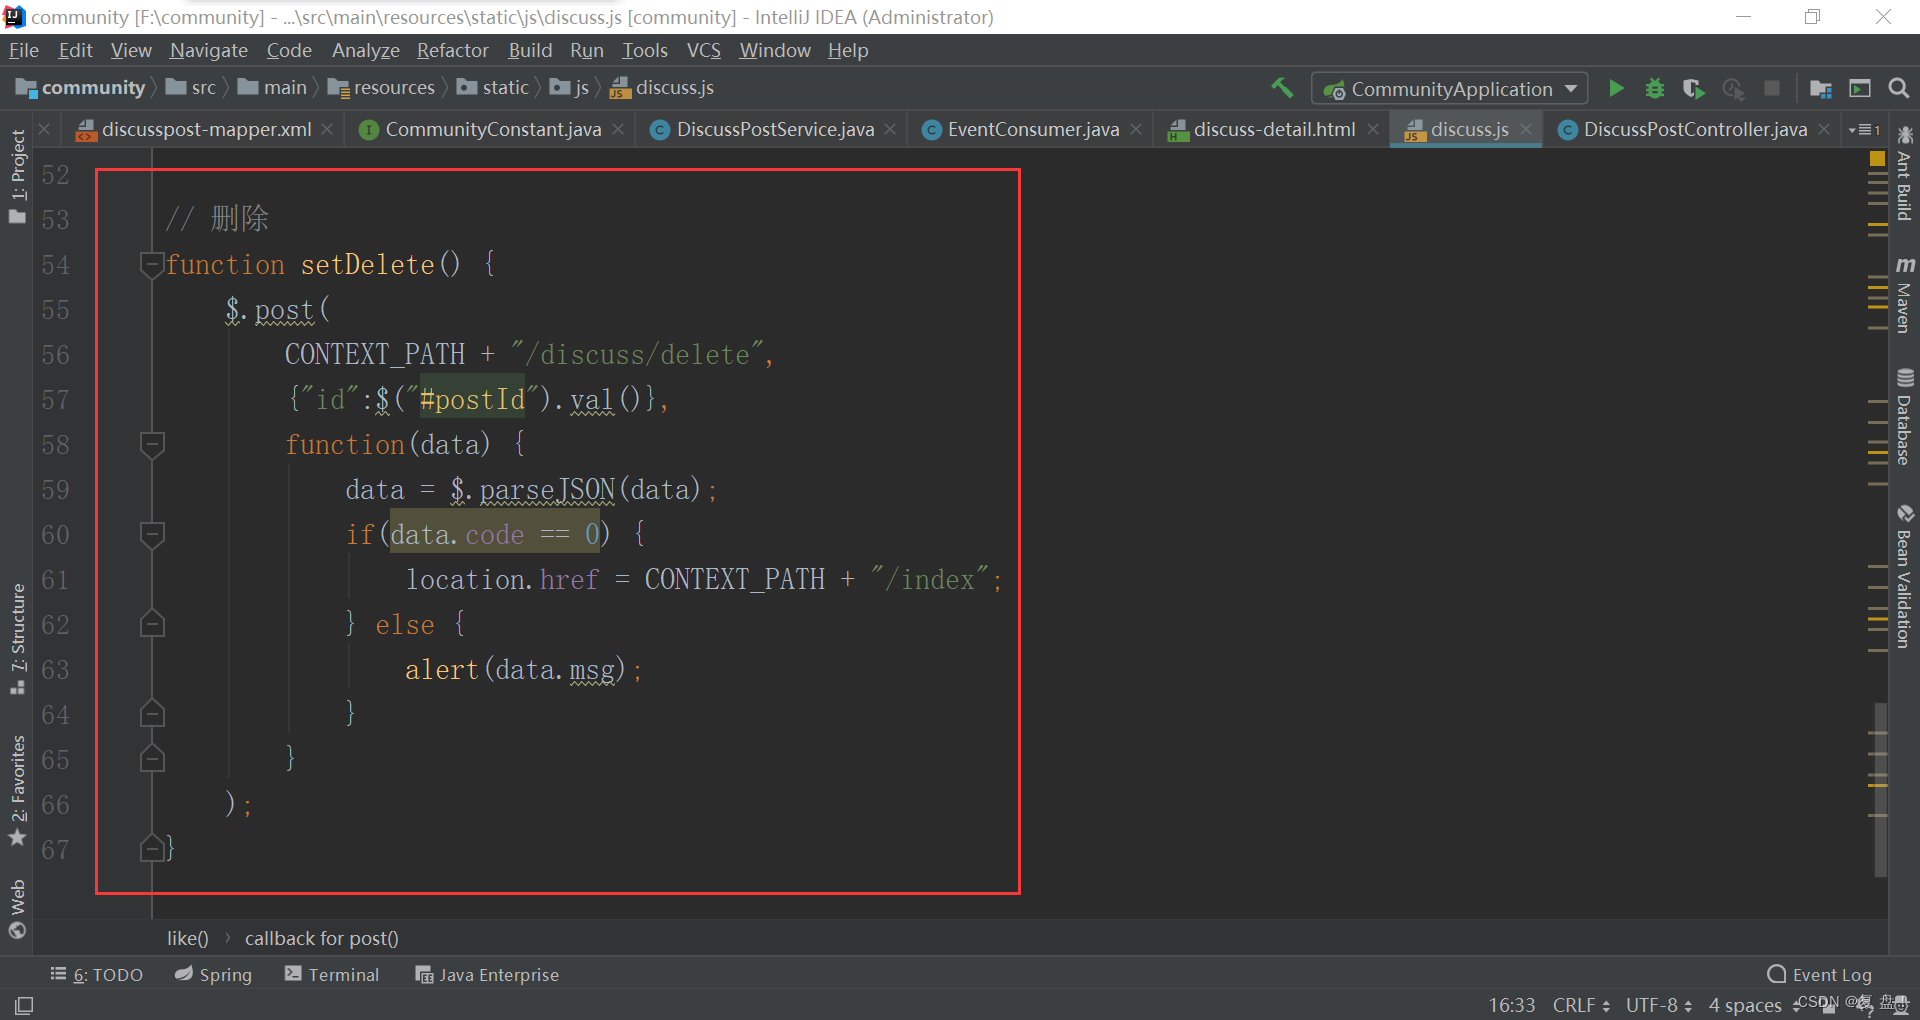This screenshot has width=1920, height=1020.
Task: Click community breadcrumb in navigation bar
Action: tap(82, 88)
